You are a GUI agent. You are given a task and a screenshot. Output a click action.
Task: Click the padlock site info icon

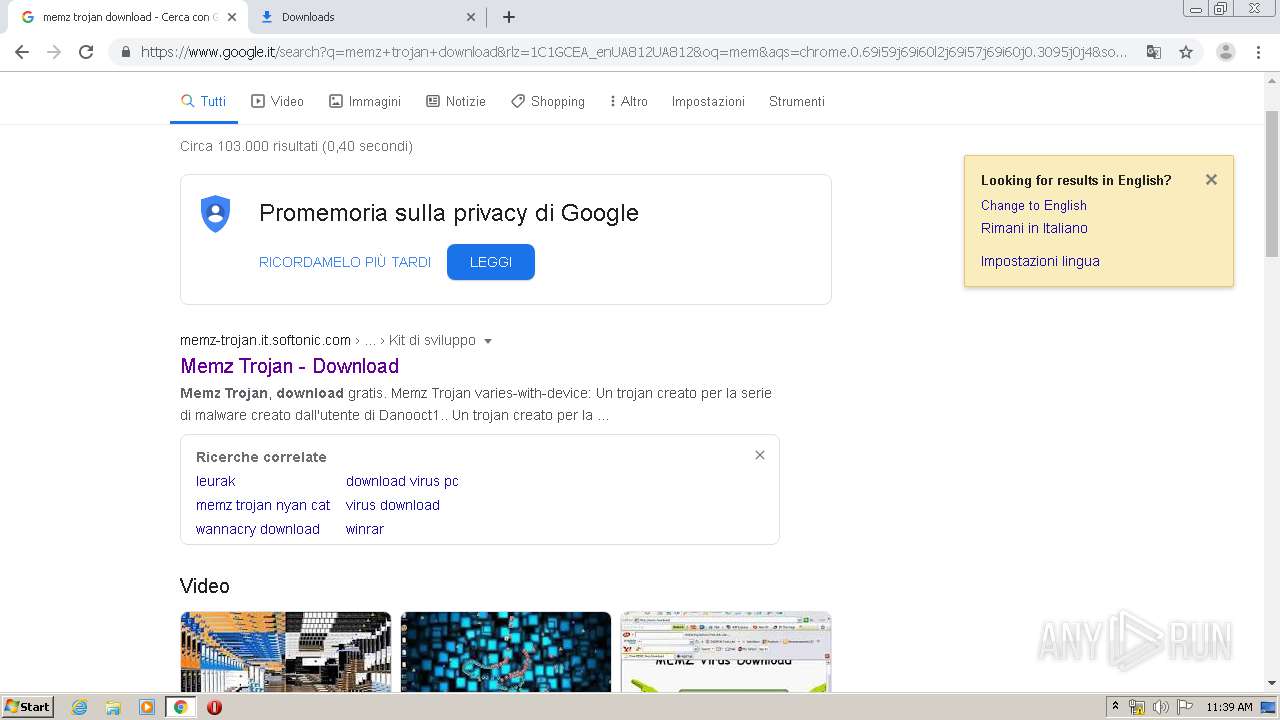pyautogui.click(x=125, y=52)
